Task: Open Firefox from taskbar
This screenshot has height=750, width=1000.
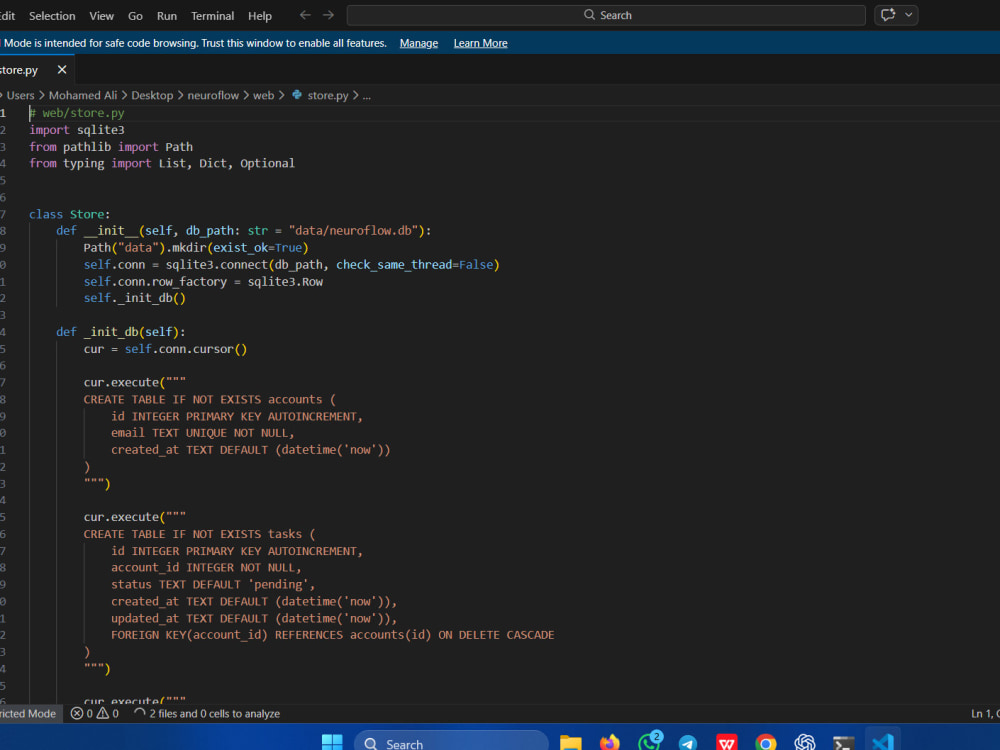Action: click(610, 743)
